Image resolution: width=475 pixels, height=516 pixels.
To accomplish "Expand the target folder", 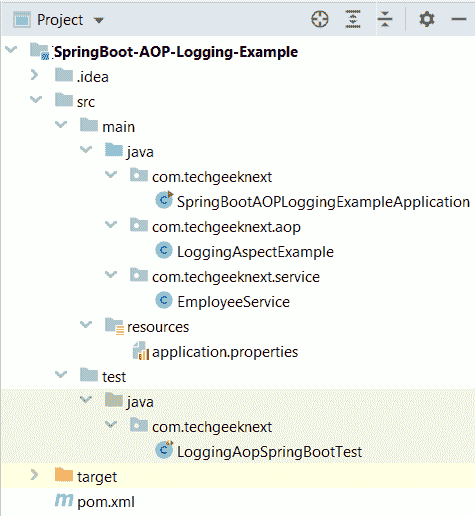I will (34, 475).
